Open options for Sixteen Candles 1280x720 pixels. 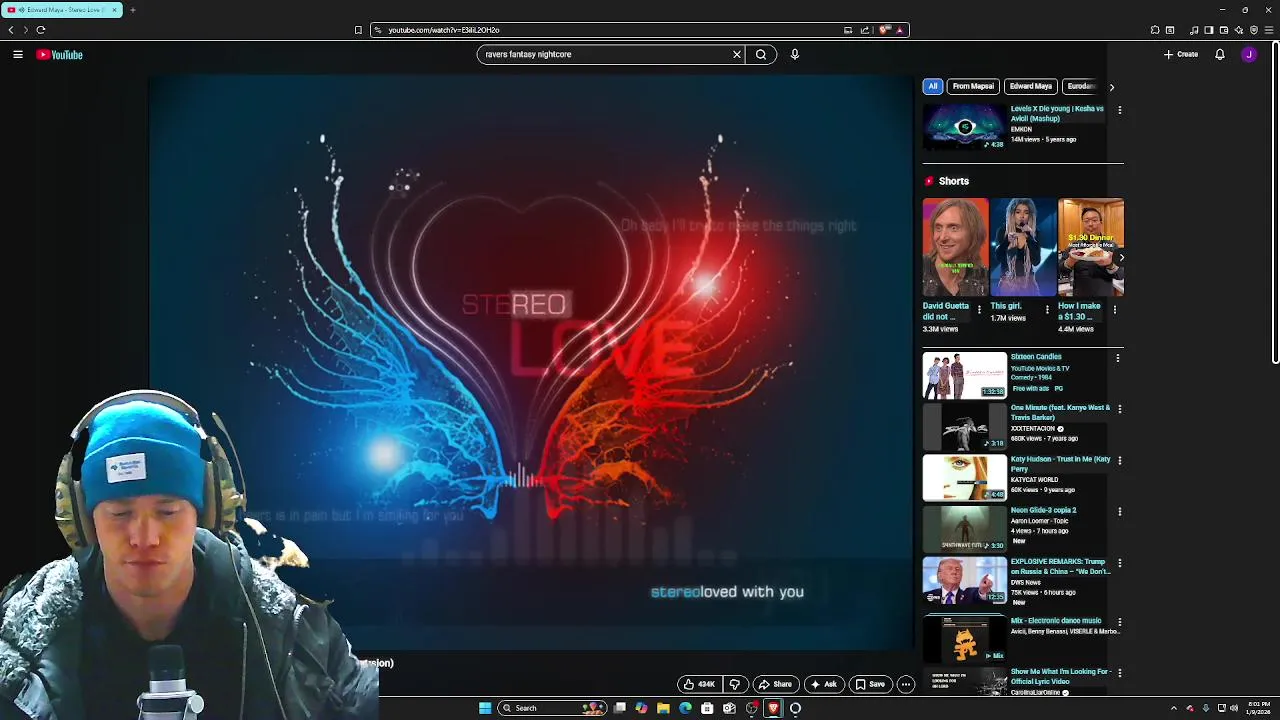(x=1118, y=358)
